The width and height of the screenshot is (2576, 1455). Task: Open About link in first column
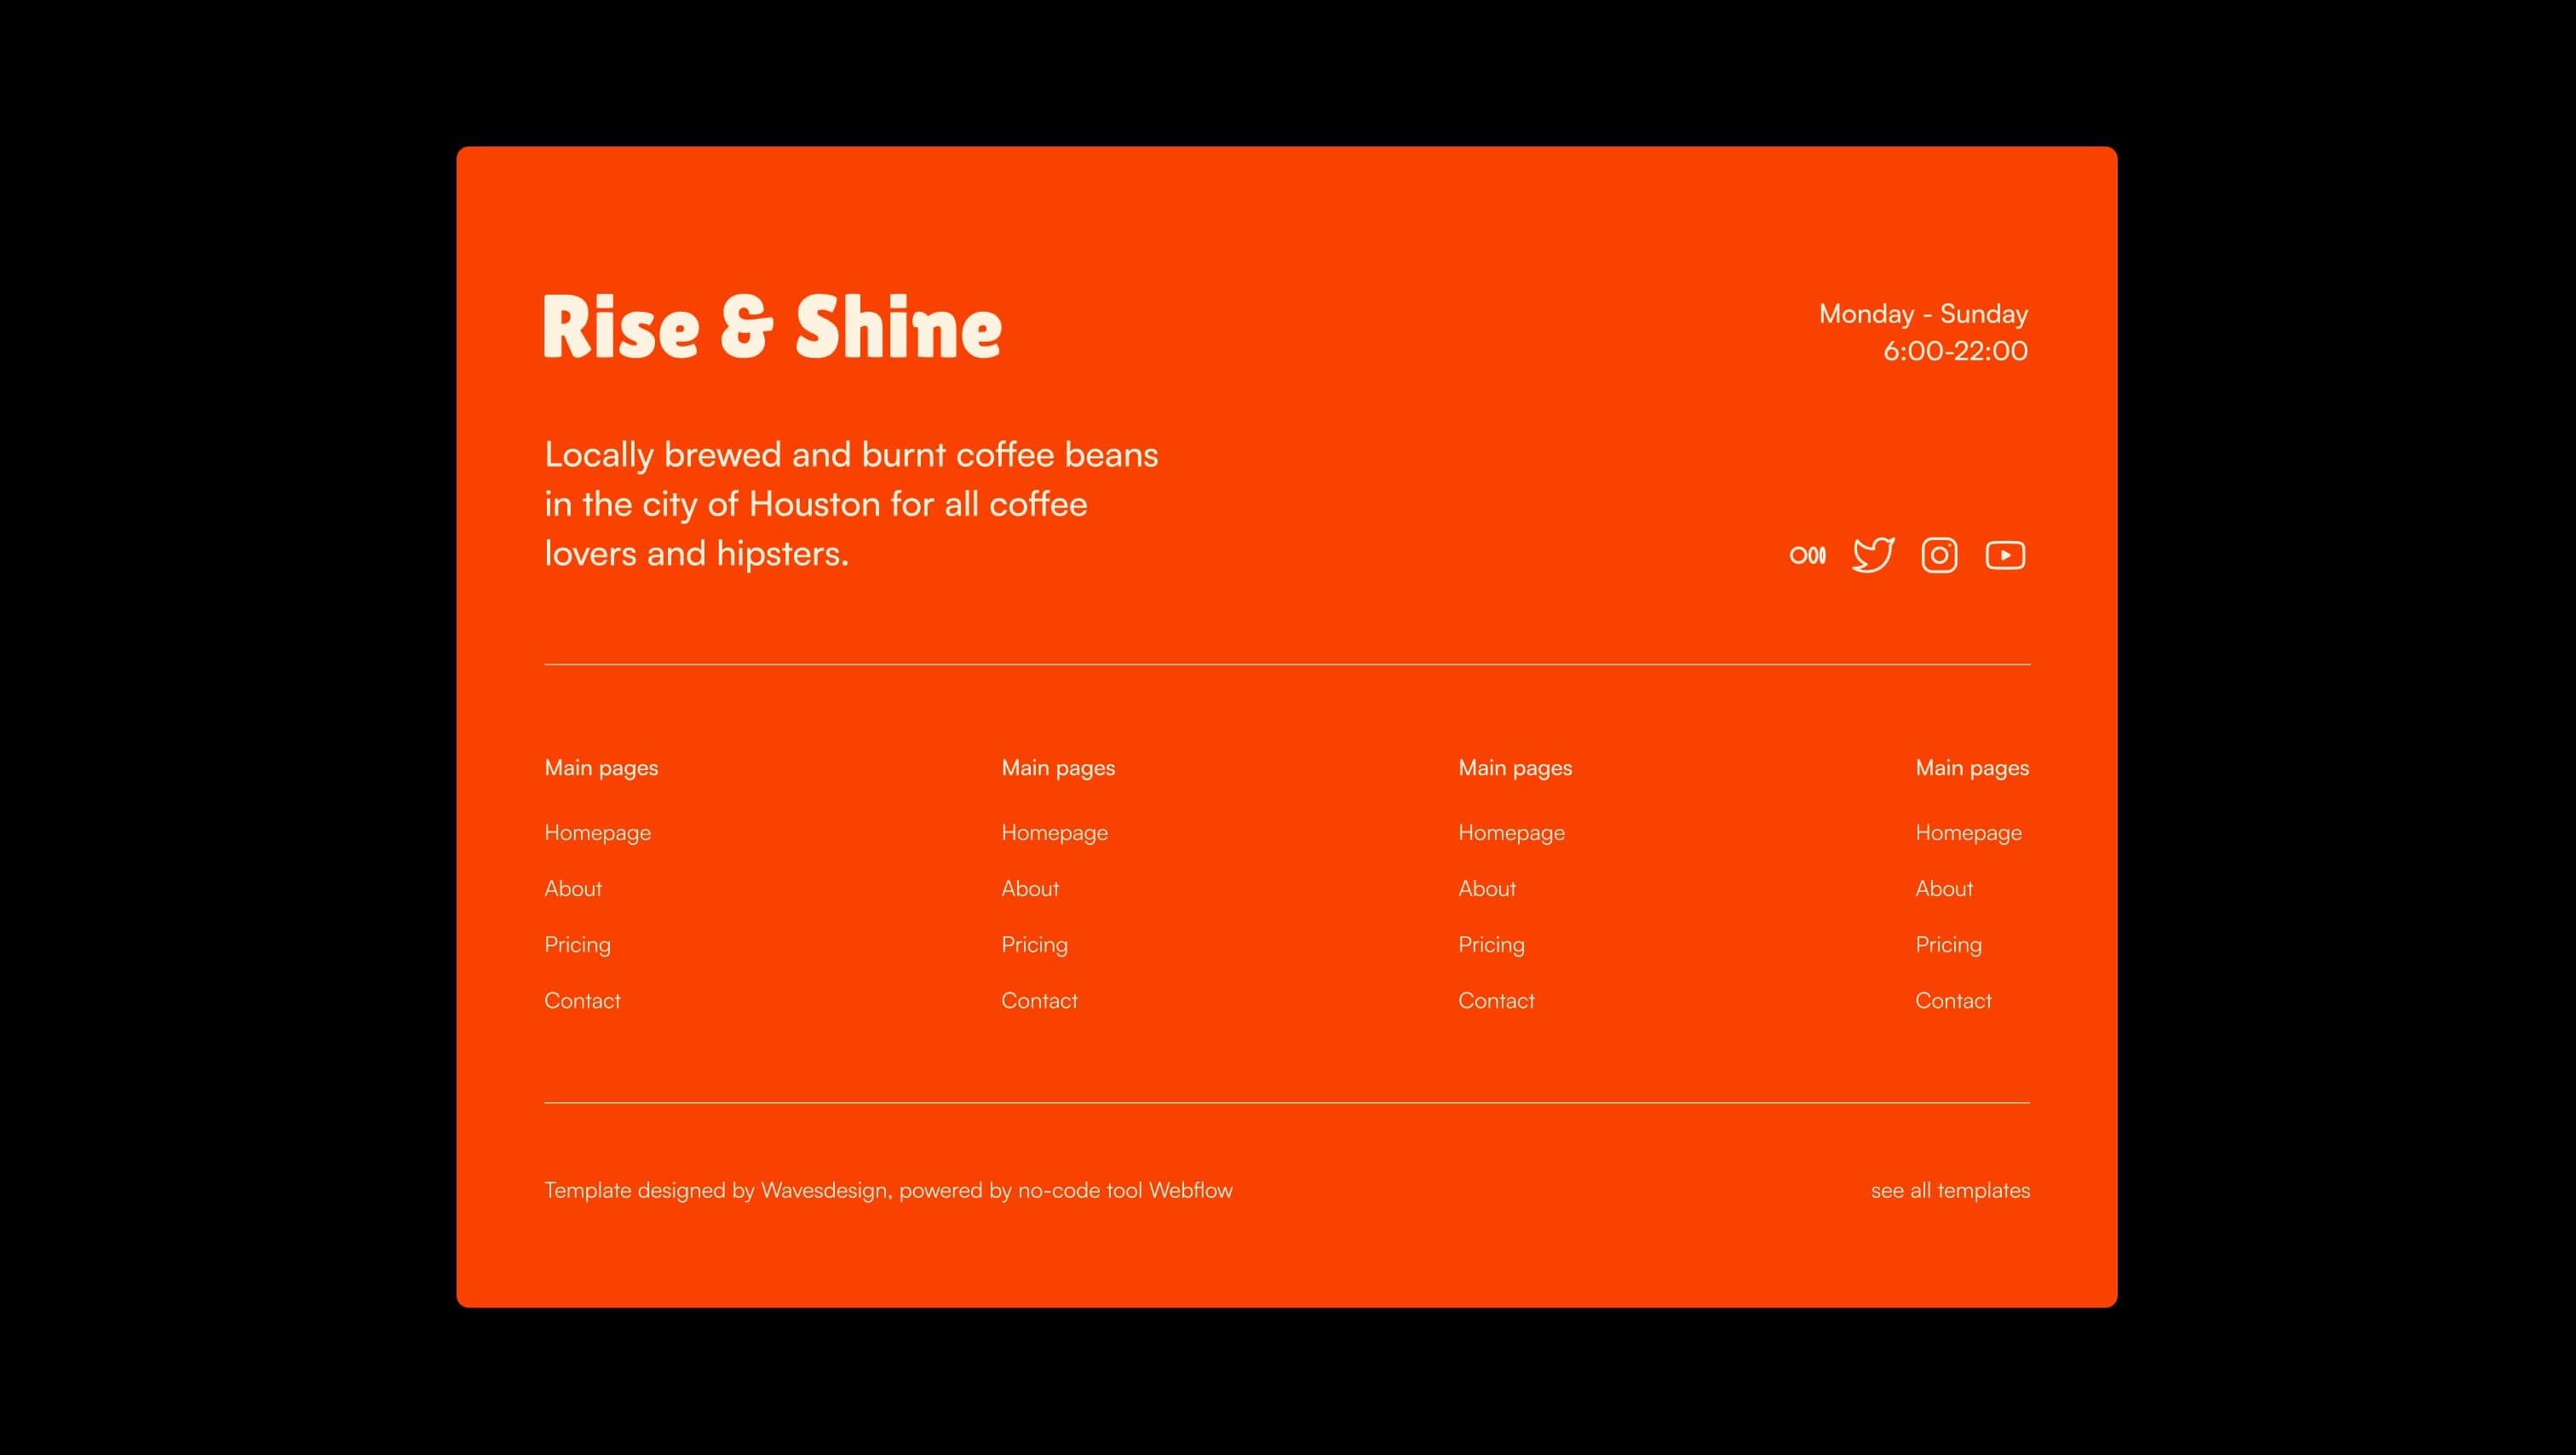[573, 889]
